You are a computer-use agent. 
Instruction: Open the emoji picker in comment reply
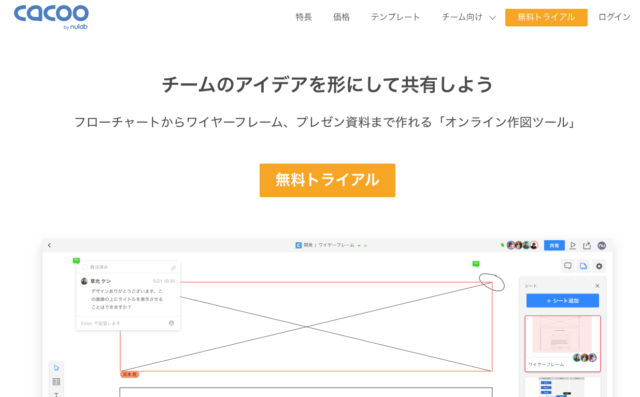coord(171,323)
